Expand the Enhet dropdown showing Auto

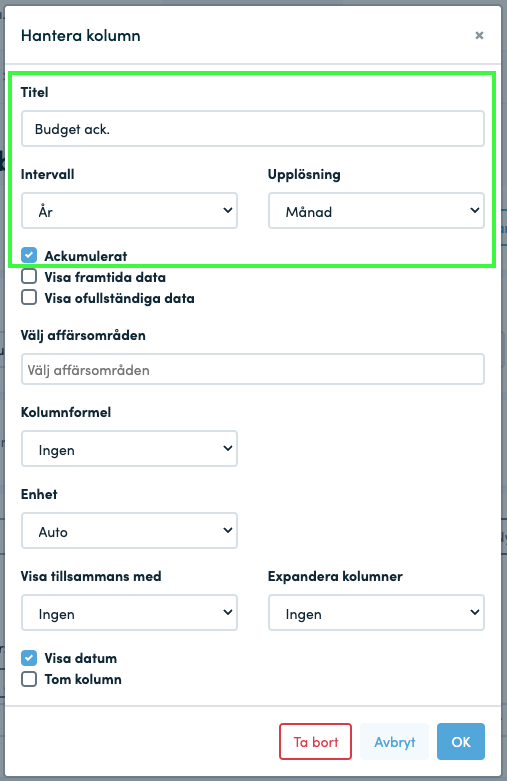(x=129, y=530)
